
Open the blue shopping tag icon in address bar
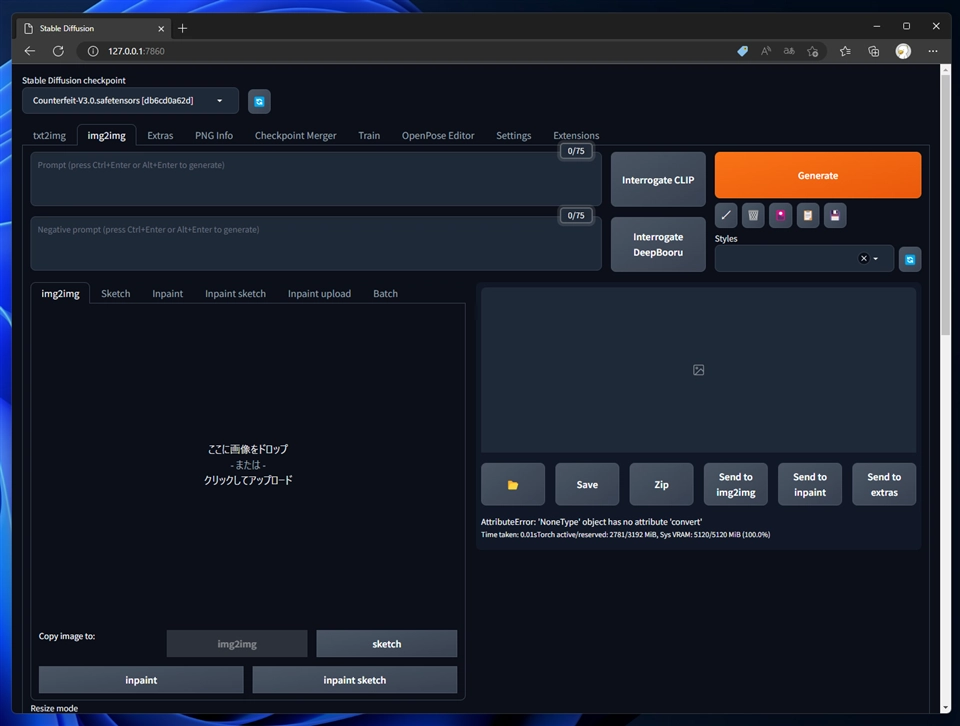[x=743, y=51]
